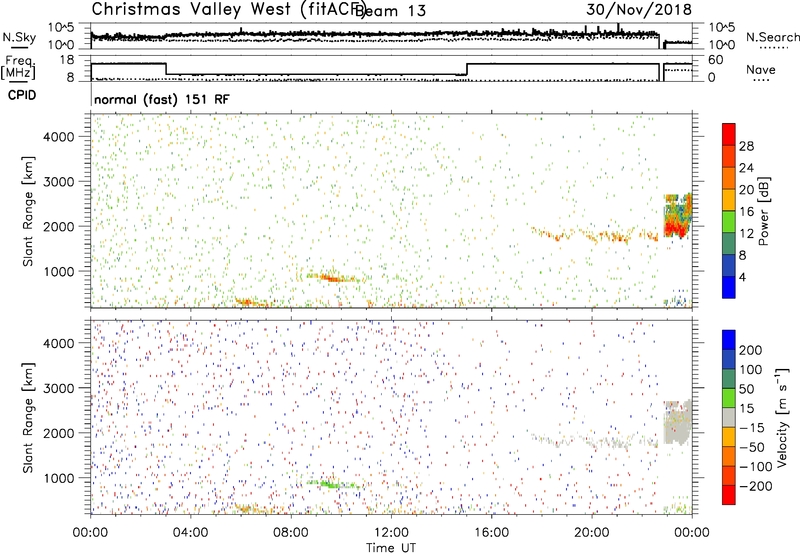Click the 'CPID' label
Screen dimensions: 800x554
[22, 95]
